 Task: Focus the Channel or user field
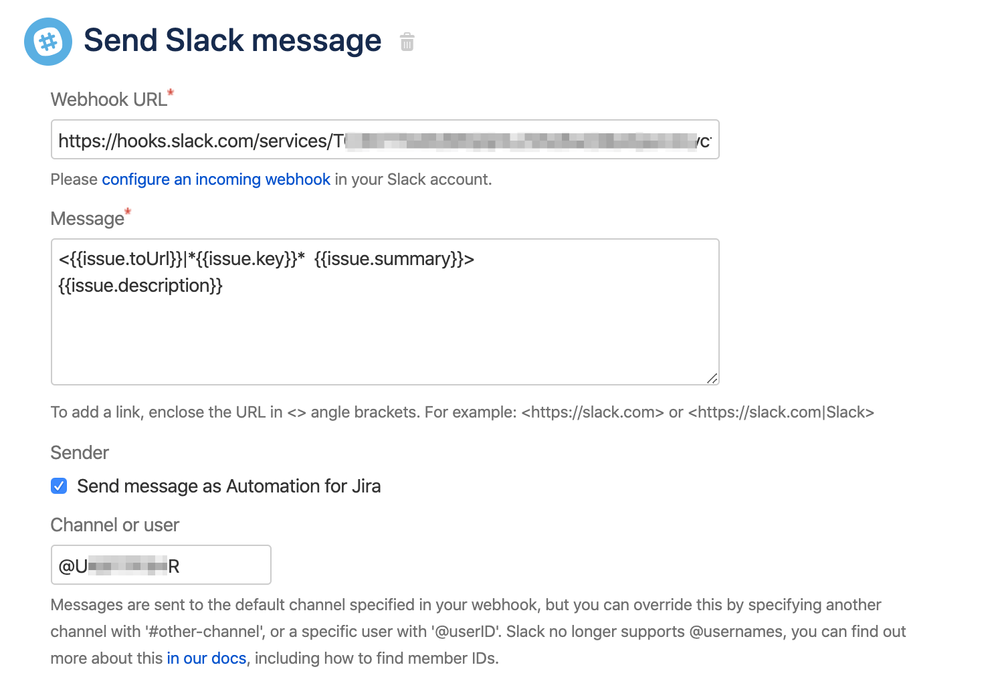coord(160,565)
